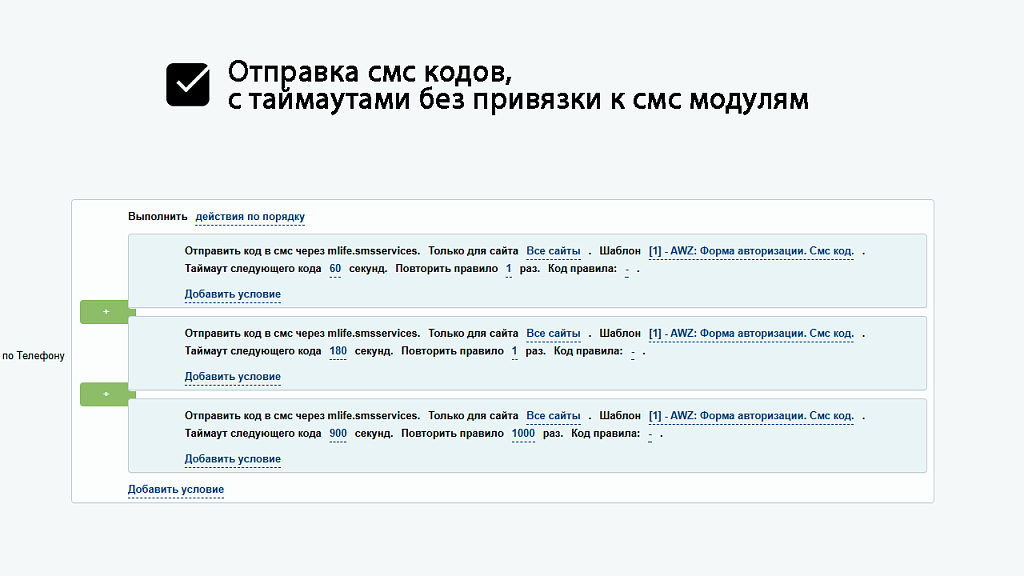Open the "действия по порядку" selector
This screenshot has height=576, width=1024.
coord(251,216)
